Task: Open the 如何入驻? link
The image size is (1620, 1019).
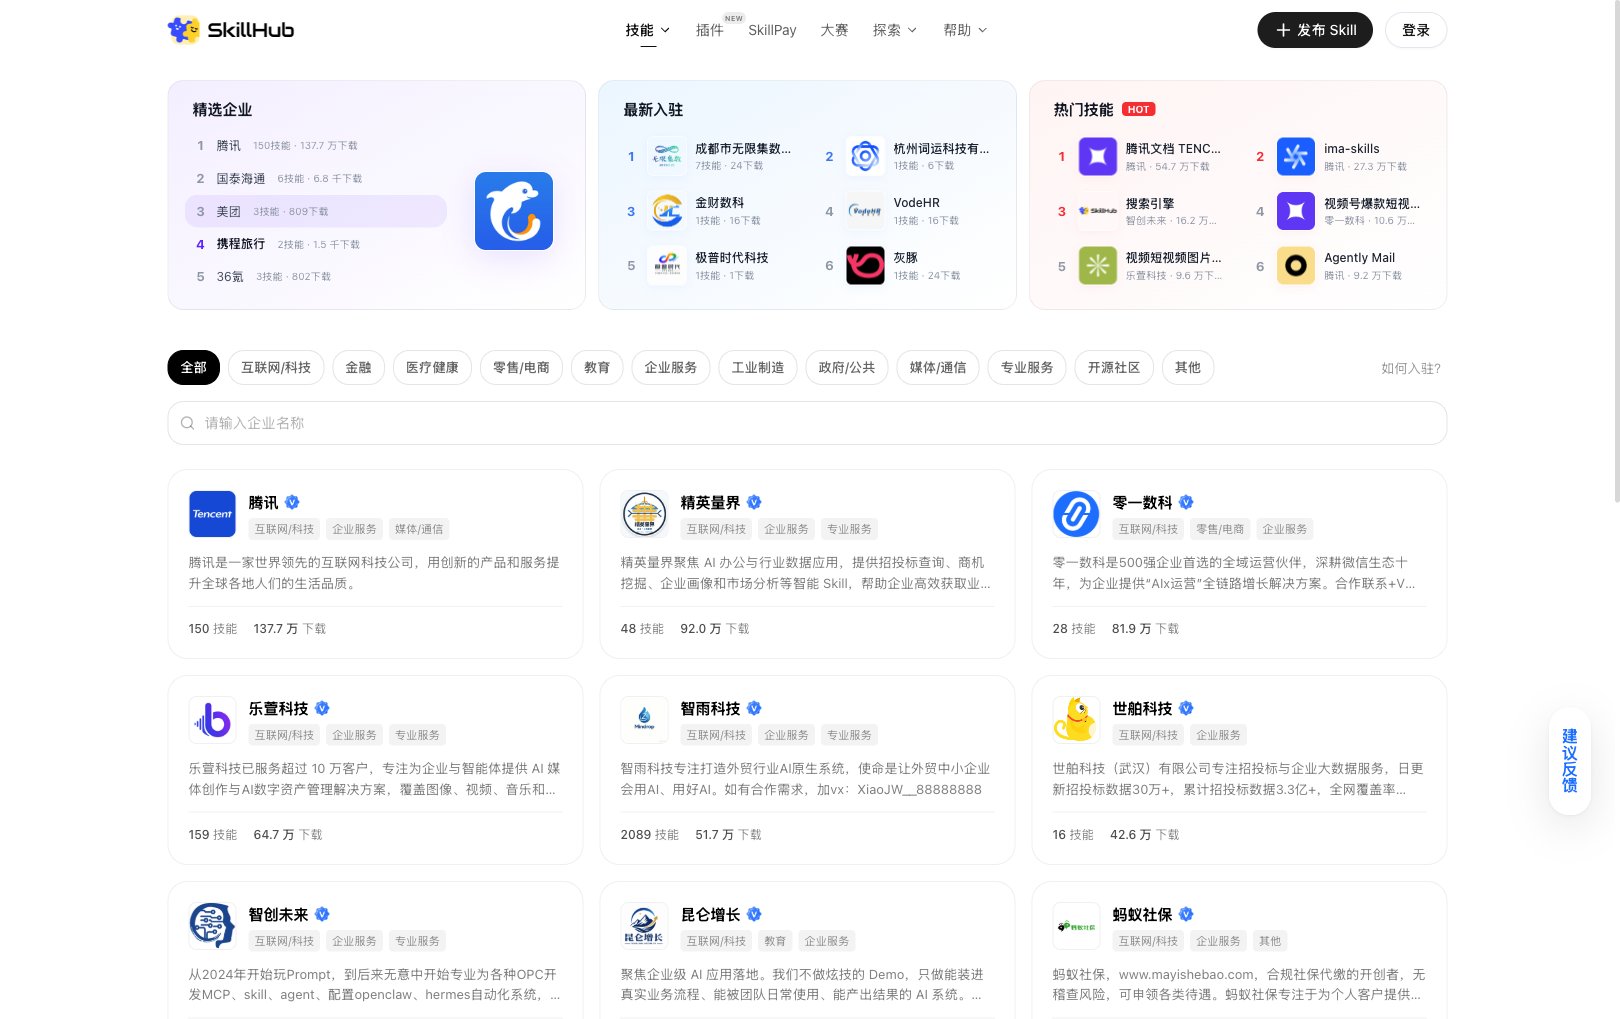Action: 1411,368
